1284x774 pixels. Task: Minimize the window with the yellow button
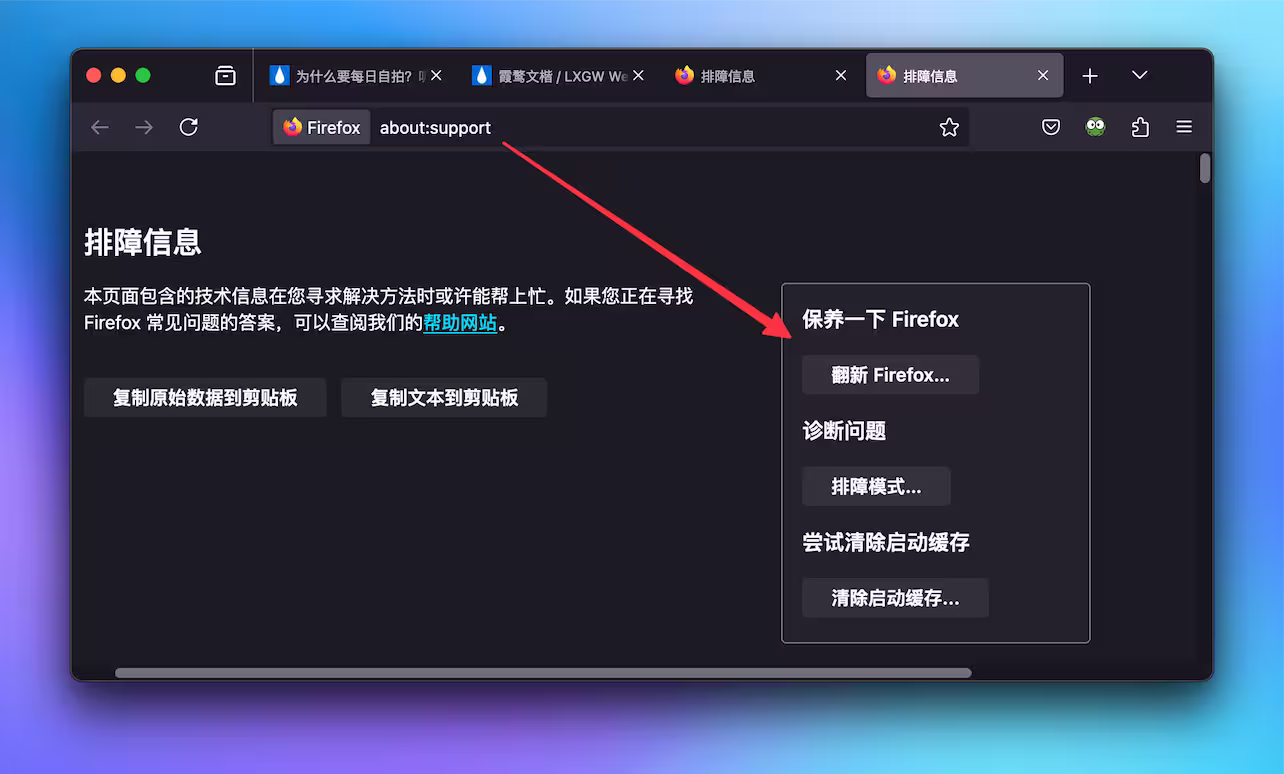pyautogui.click(x=118, y=75)
